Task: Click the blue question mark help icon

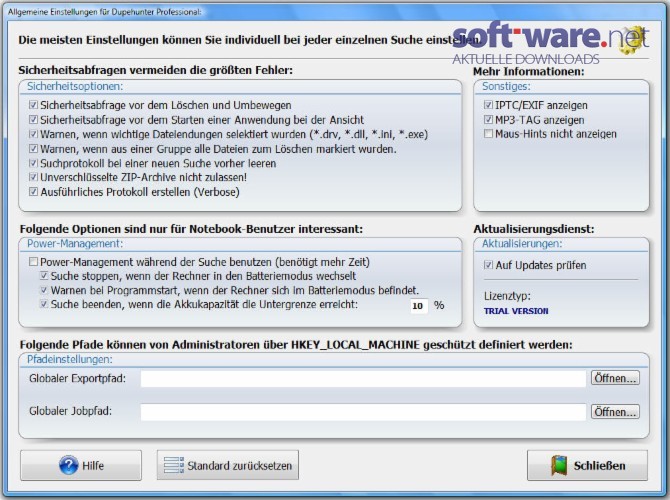Action: (68, 465)
